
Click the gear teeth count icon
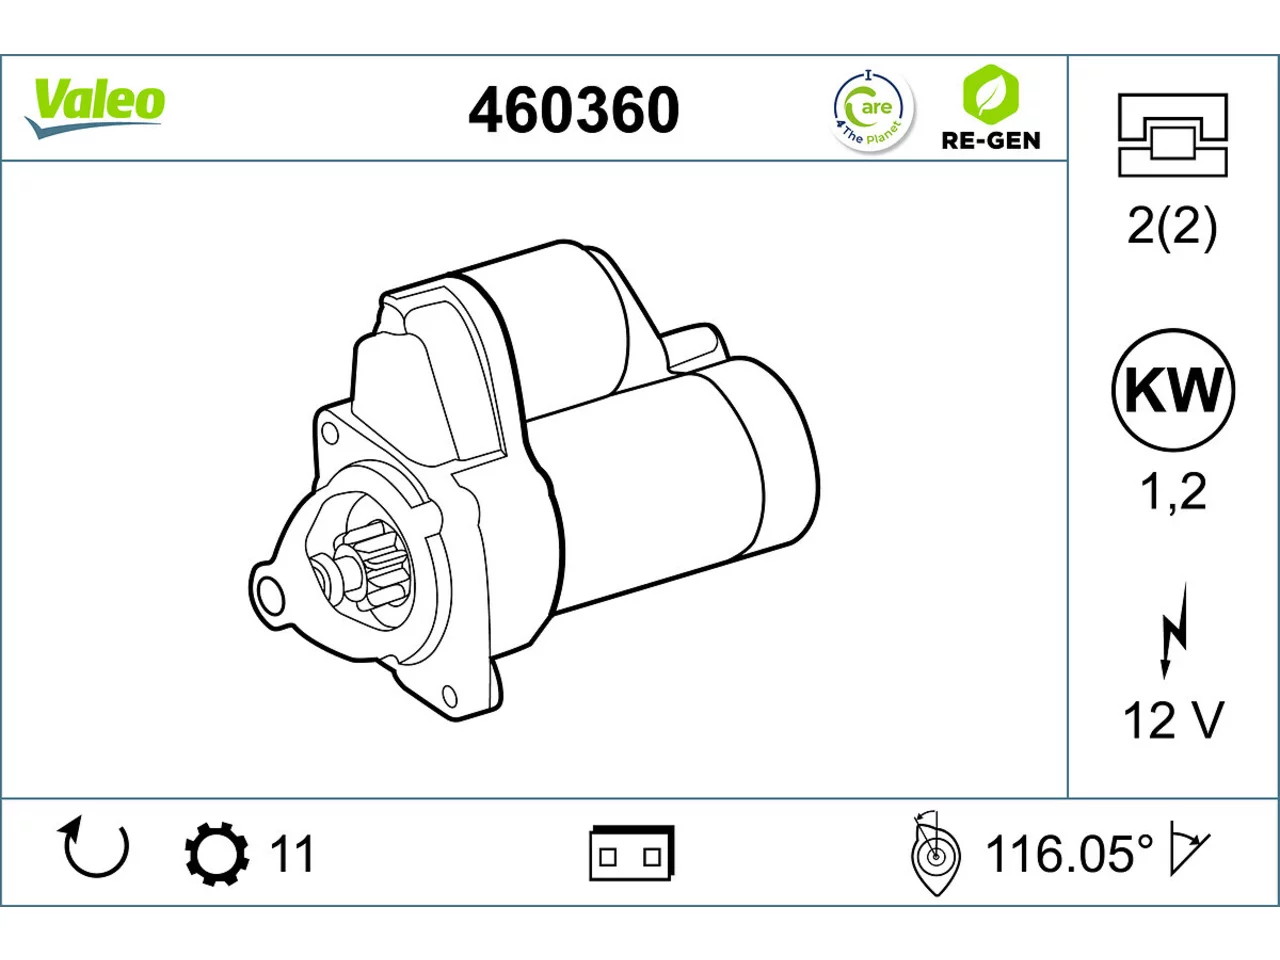(217, 854)
